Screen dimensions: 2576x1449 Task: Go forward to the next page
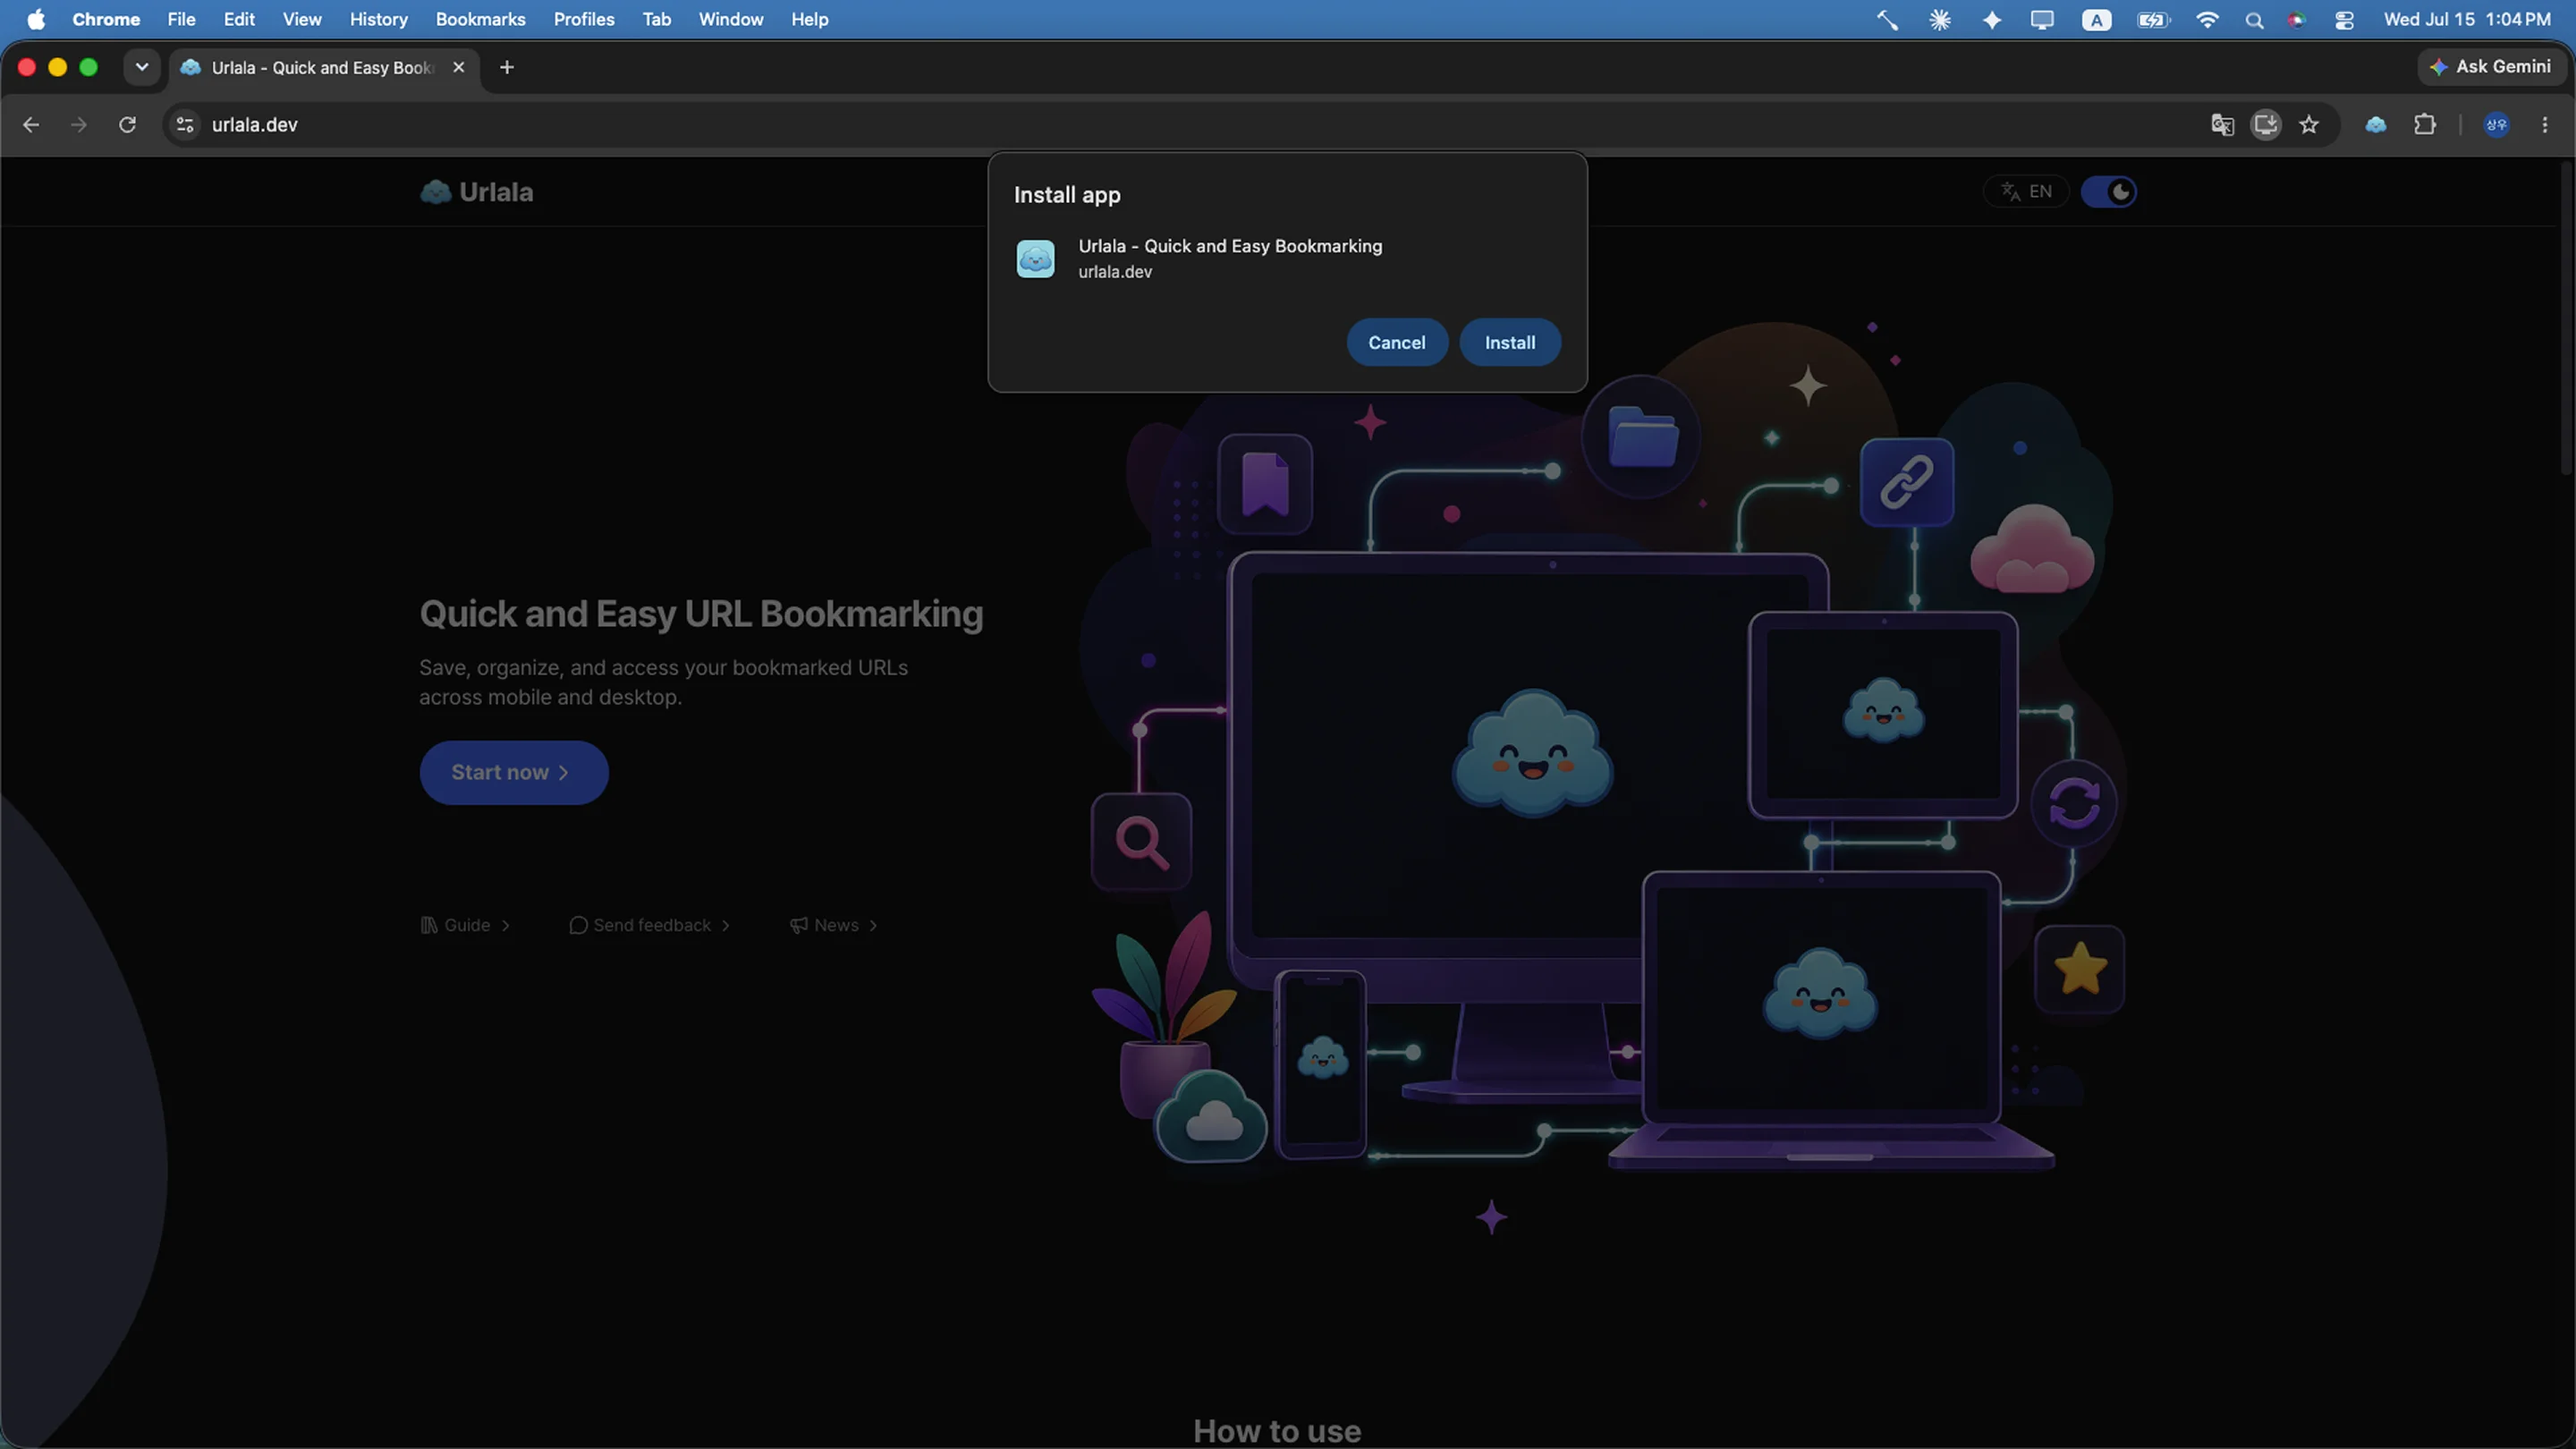point(79,124)
